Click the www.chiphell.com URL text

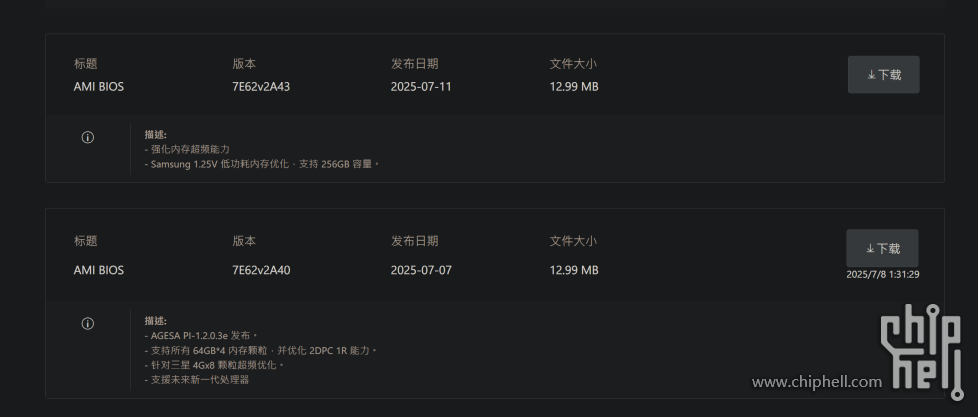(x=817, y=382)
